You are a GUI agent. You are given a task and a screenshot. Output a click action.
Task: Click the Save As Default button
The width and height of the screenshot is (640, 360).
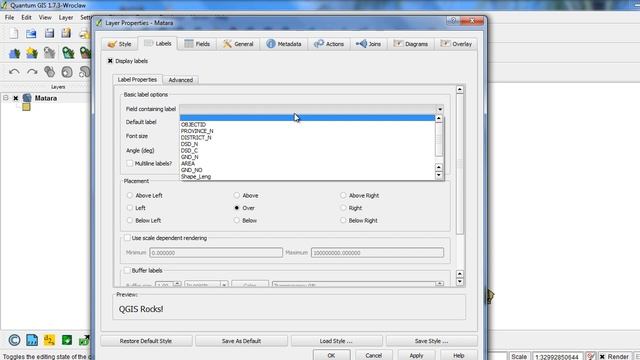[x=241, y=341]
